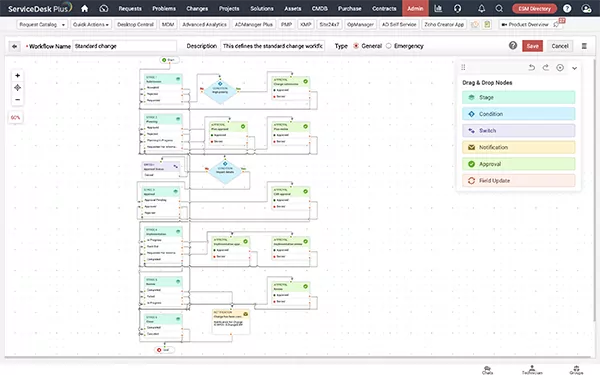Cancel workflow editing

pos(560,46)
